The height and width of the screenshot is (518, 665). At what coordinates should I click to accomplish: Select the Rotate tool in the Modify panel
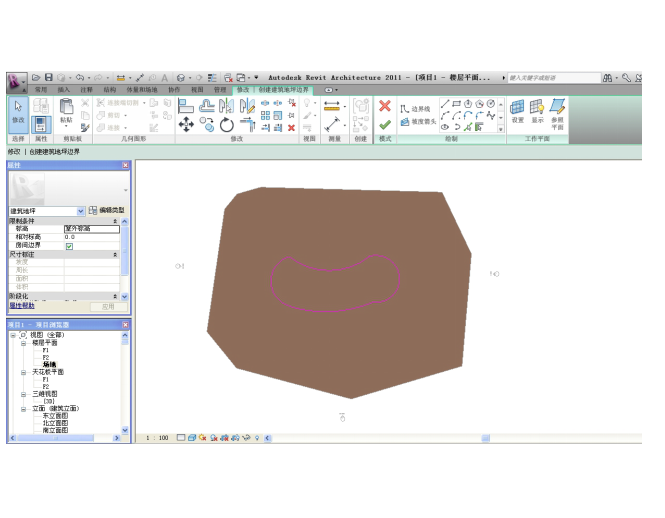[227, 124]
